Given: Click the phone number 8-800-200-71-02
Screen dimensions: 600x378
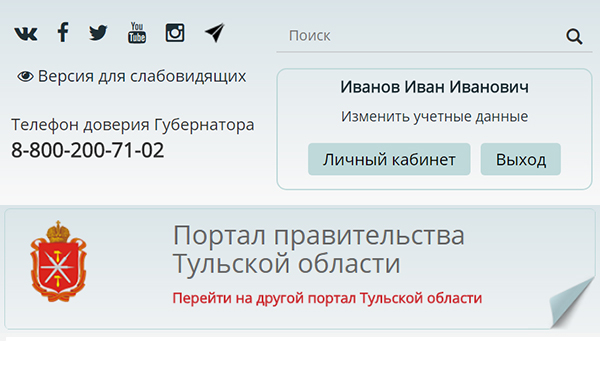Looking at the screenshot, I should tap(88, 150).
